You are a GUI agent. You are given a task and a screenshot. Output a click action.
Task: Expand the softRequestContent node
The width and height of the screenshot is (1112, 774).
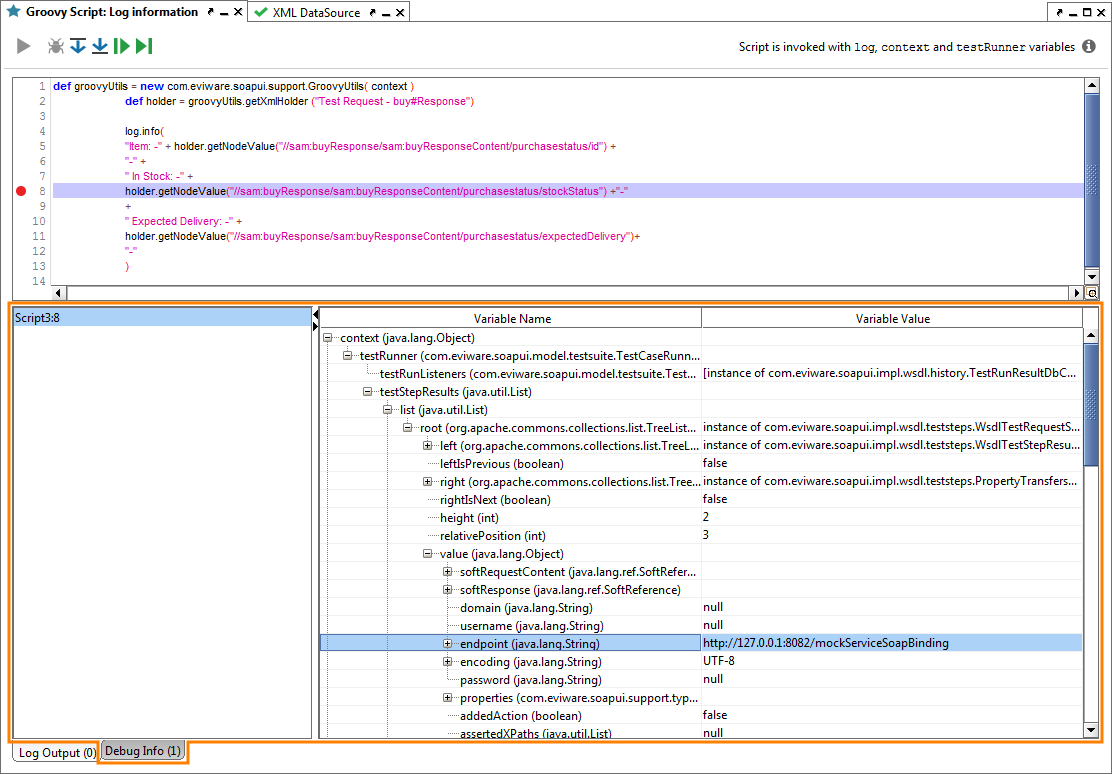pyautogui.click(x=447, y=572)
